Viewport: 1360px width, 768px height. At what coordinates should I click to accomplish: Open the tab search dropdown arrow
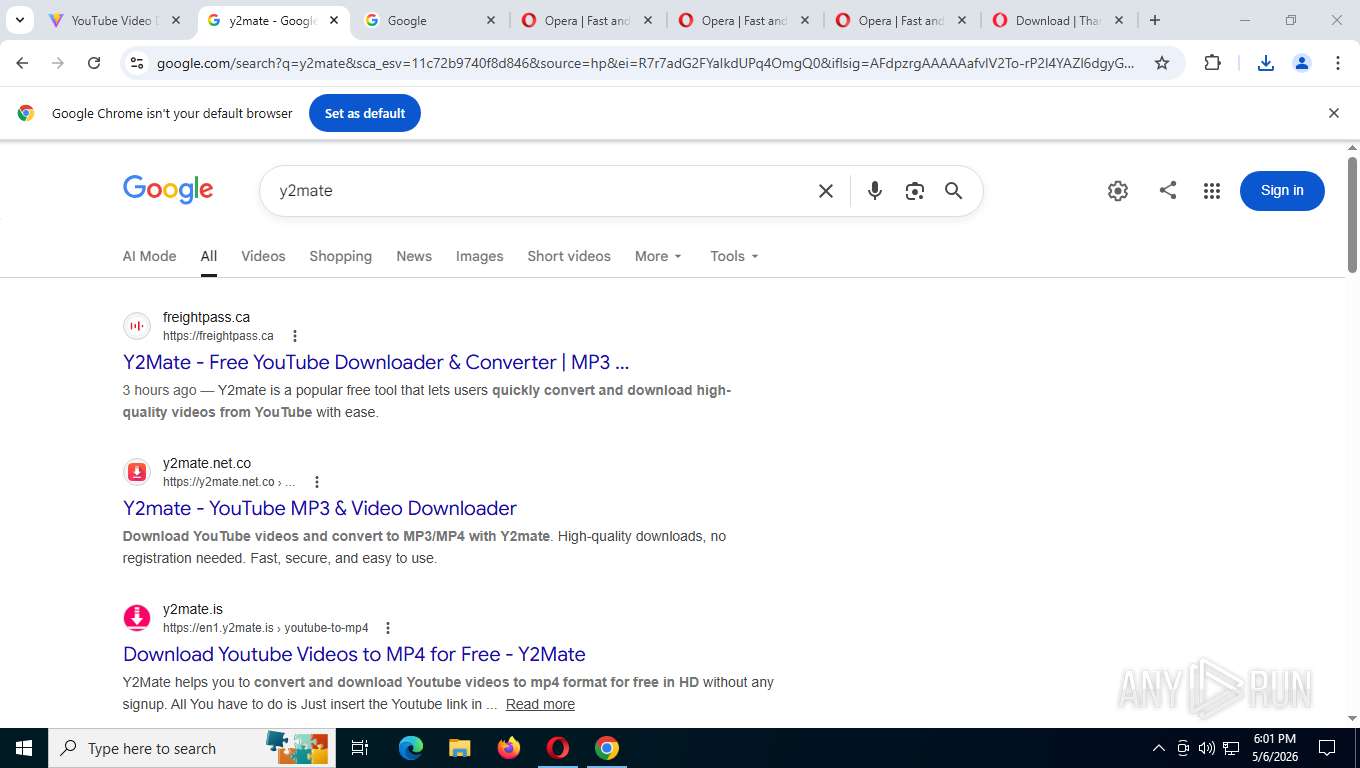[x=19, y=20]
